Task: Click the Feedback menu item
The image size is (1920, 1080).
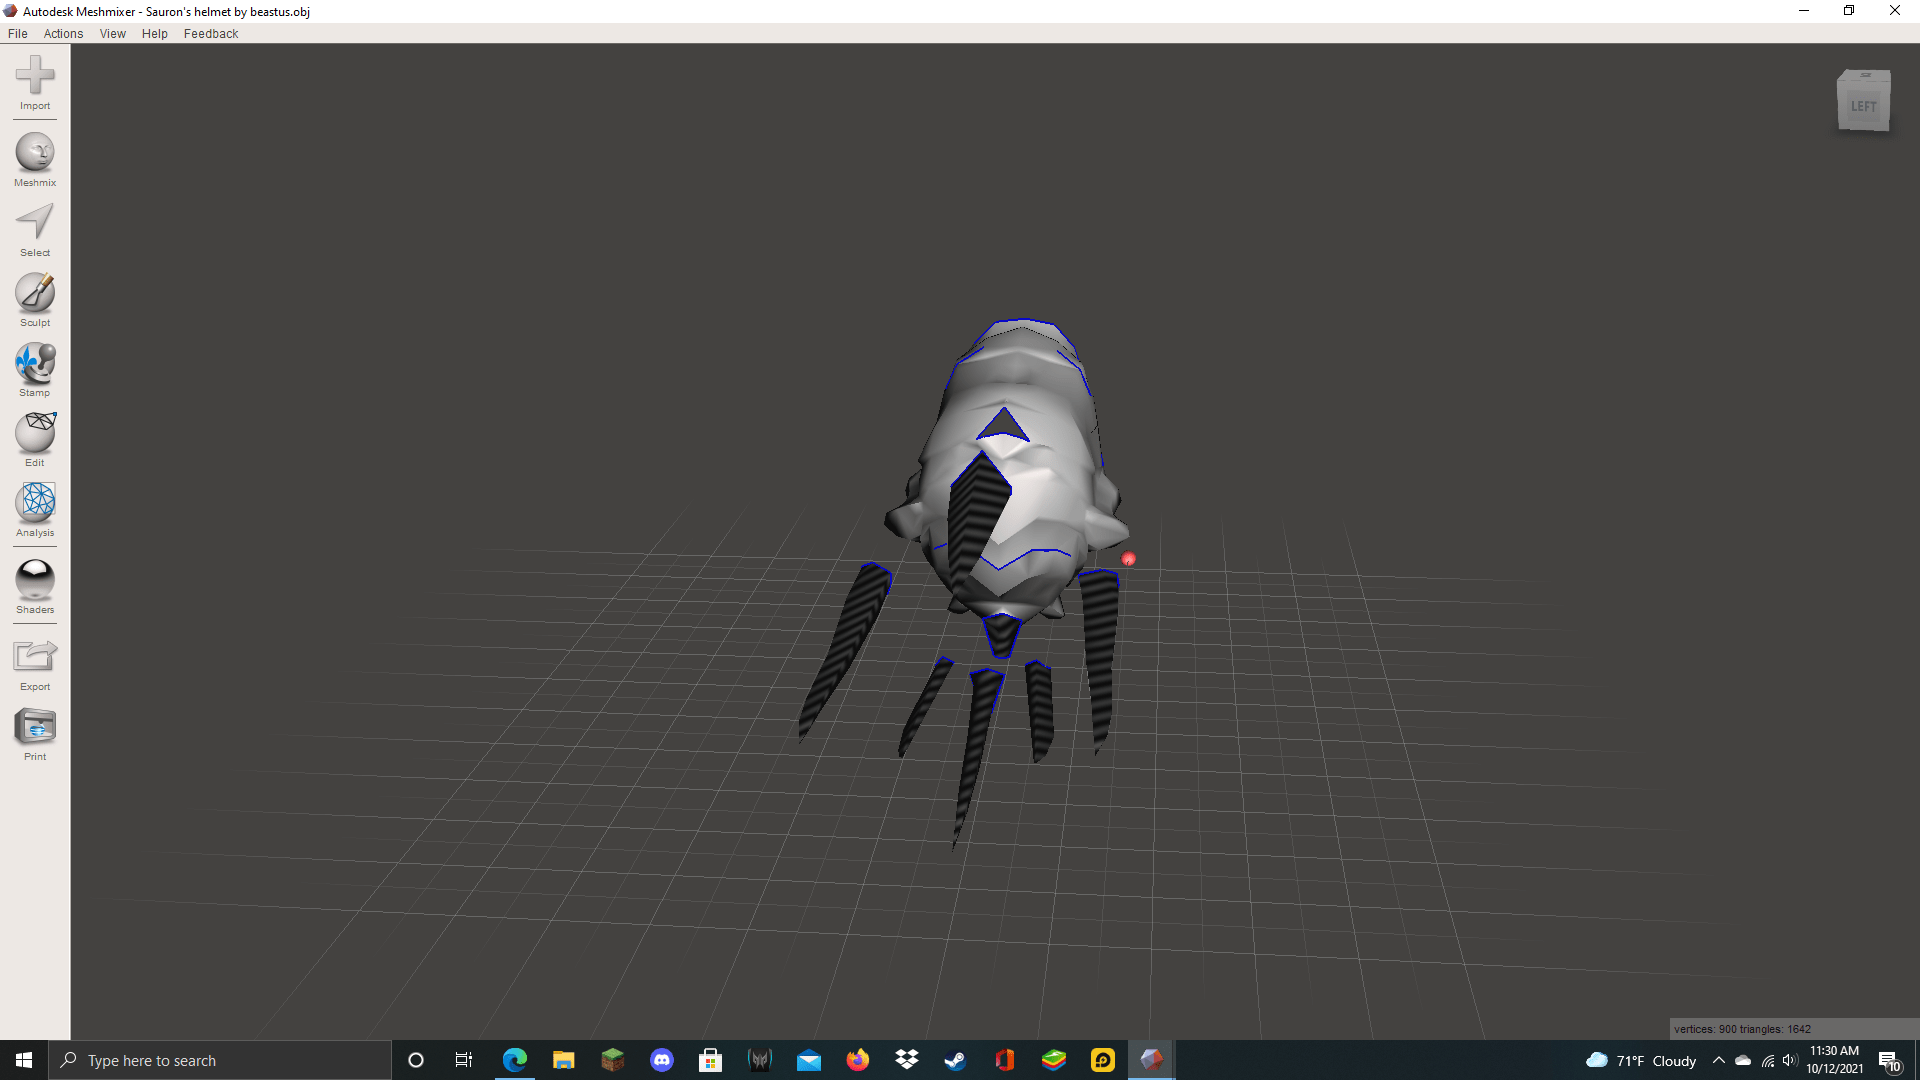Action: [210, 33]
